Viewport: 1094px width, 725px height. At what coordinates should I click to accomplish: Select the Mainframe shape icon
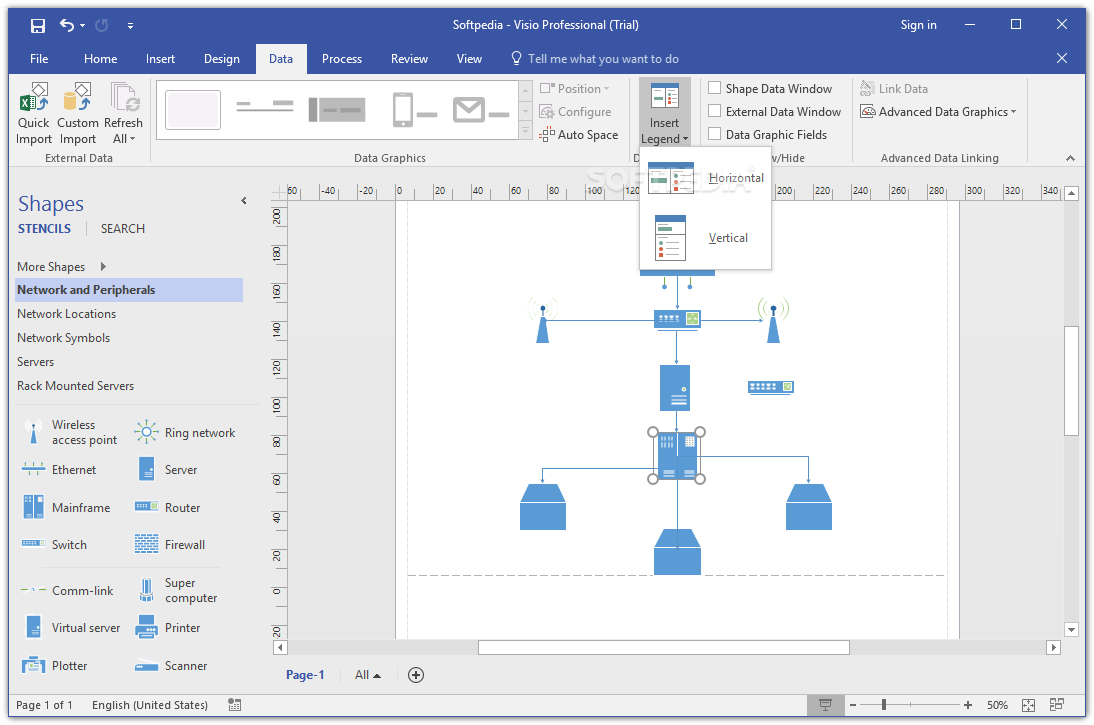tap(33, 507)
